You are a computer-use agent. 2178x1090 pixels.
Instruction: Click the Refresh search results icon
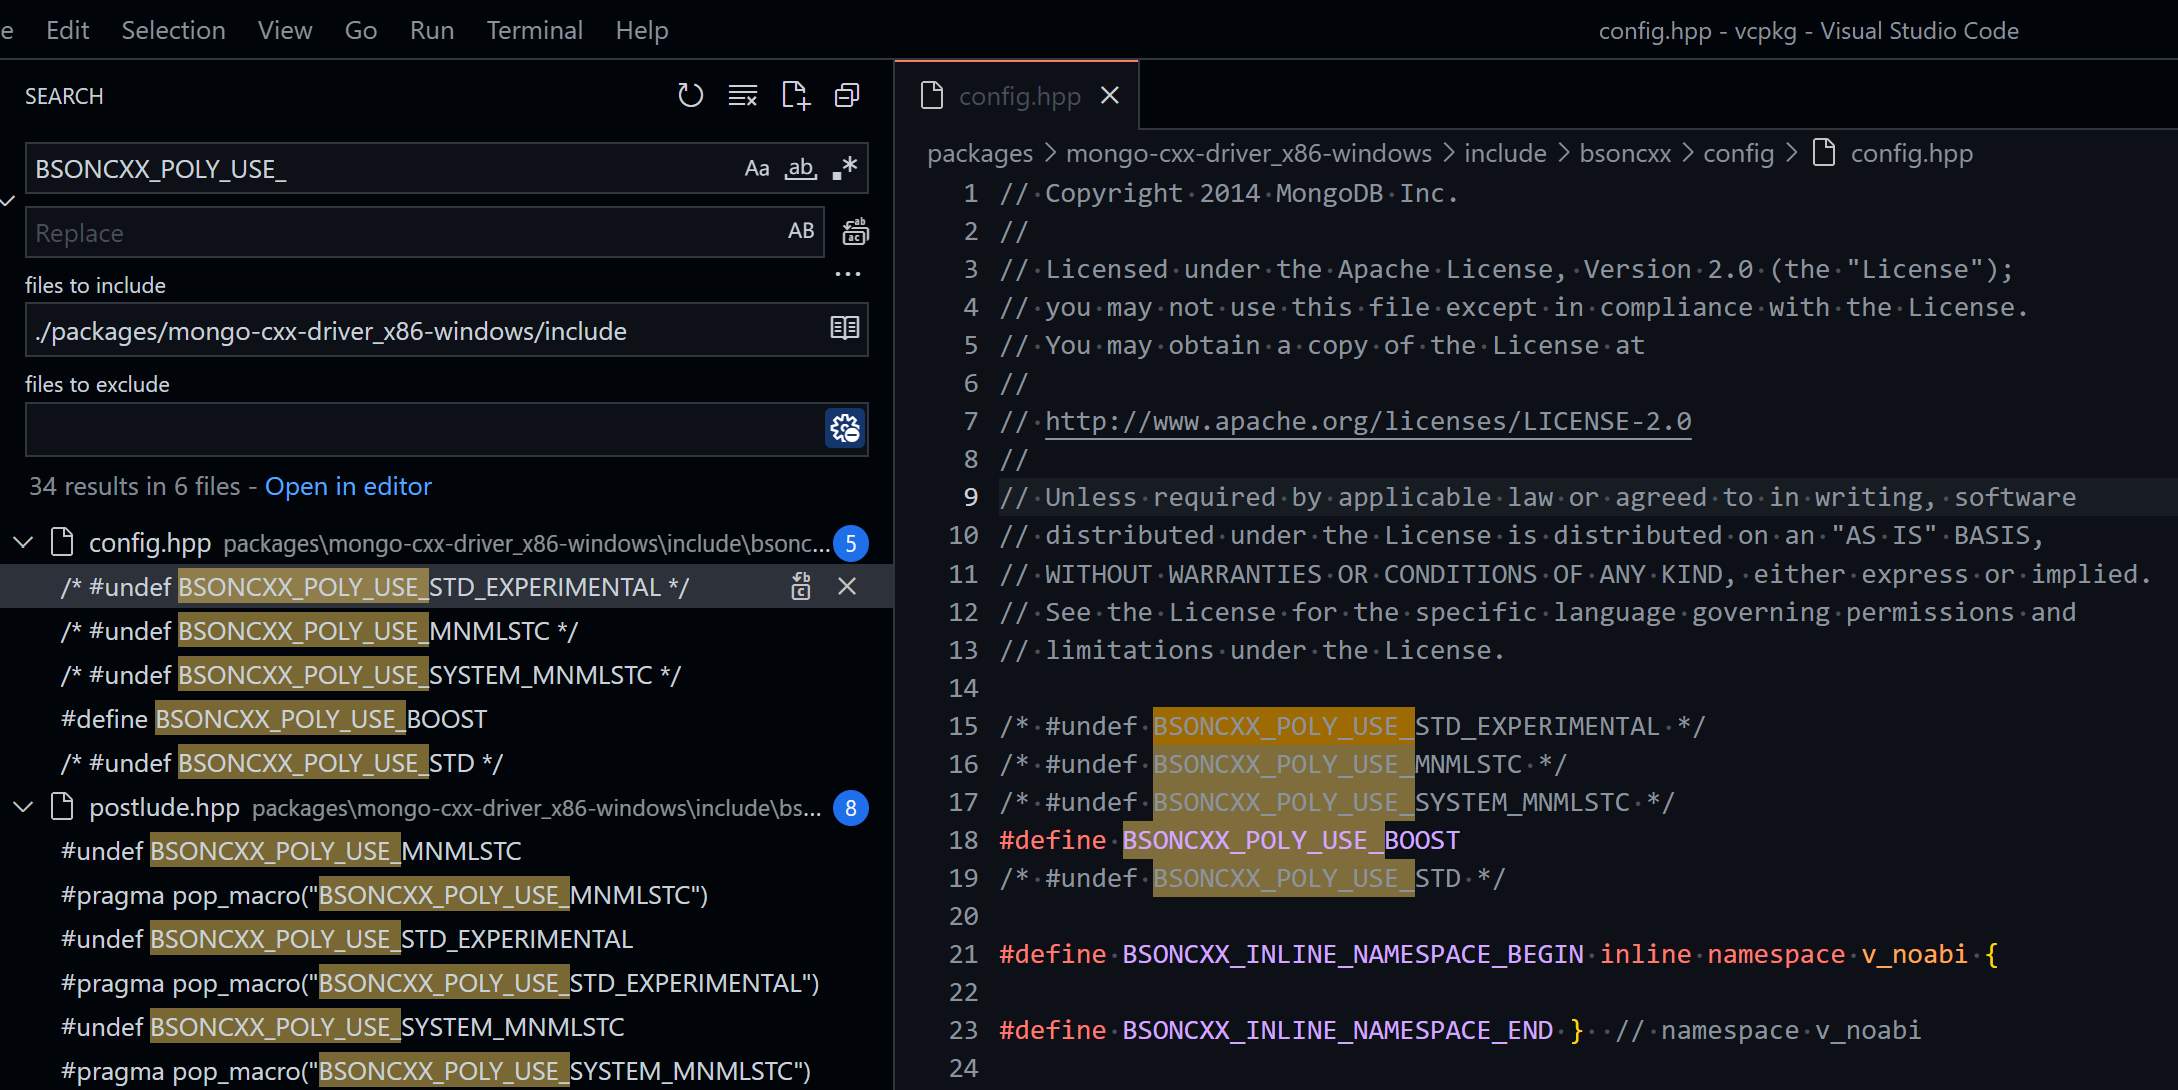click(690, 96)
